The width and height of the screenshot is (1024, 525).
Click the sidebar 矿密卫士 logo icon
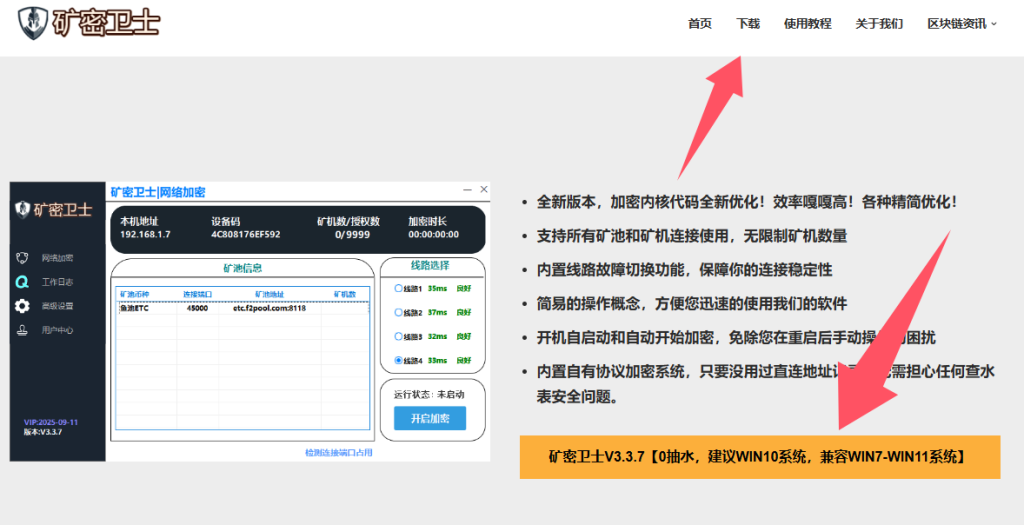click(22, 210)
